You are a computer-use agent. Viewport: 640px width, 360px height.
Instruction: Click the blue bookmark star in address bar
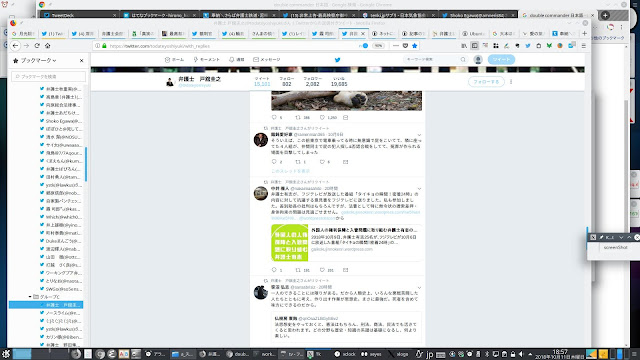click(415, 46)
